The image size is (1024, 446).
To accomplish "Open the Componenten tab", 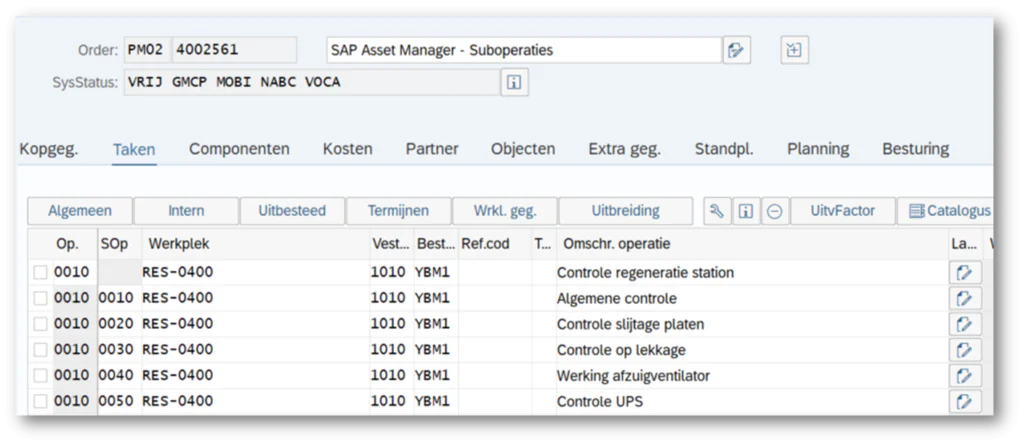I will coord(239,150).
